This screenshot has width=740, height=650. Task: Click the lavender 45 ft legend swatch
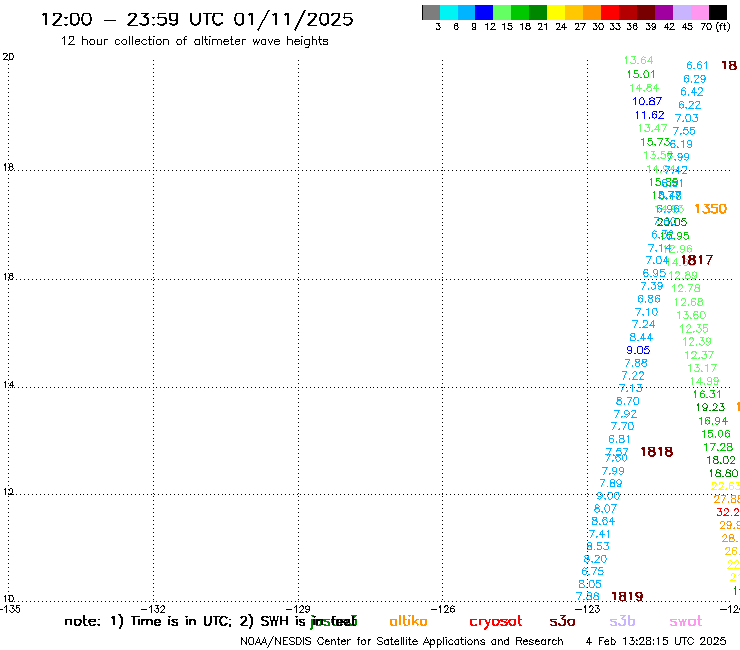pyautogui.click(x=682, y=12)
